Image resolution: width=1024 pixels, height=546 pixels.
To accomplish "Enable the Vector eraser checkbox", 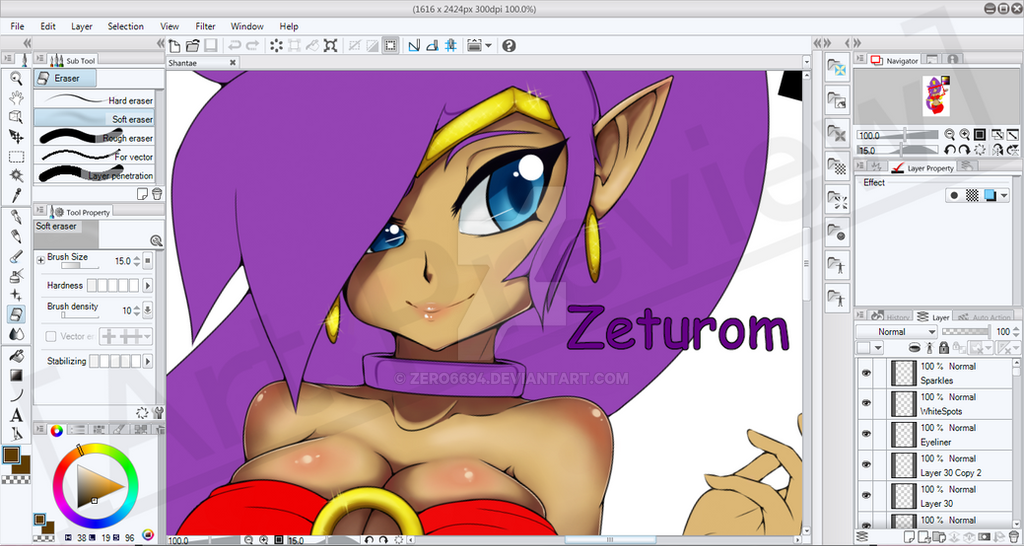I will click(51, 336).
